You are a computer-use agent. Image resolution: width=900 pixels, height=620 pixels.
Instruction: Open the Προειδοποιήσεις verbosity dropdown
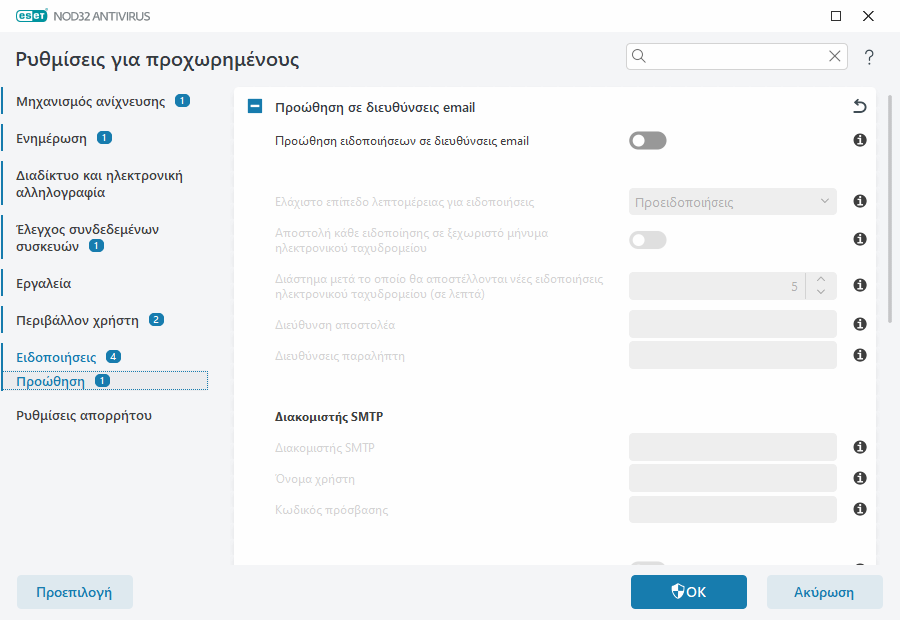732,202
